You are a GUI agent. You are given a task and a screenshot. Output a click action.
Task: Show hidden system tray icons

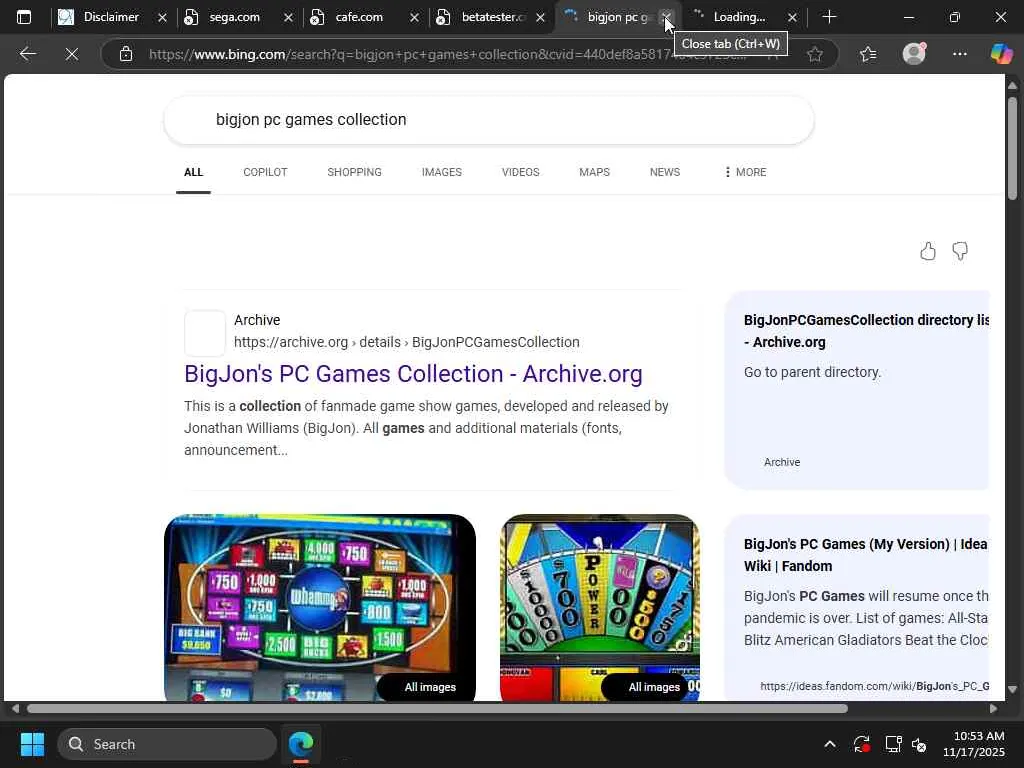pos(829,744)
